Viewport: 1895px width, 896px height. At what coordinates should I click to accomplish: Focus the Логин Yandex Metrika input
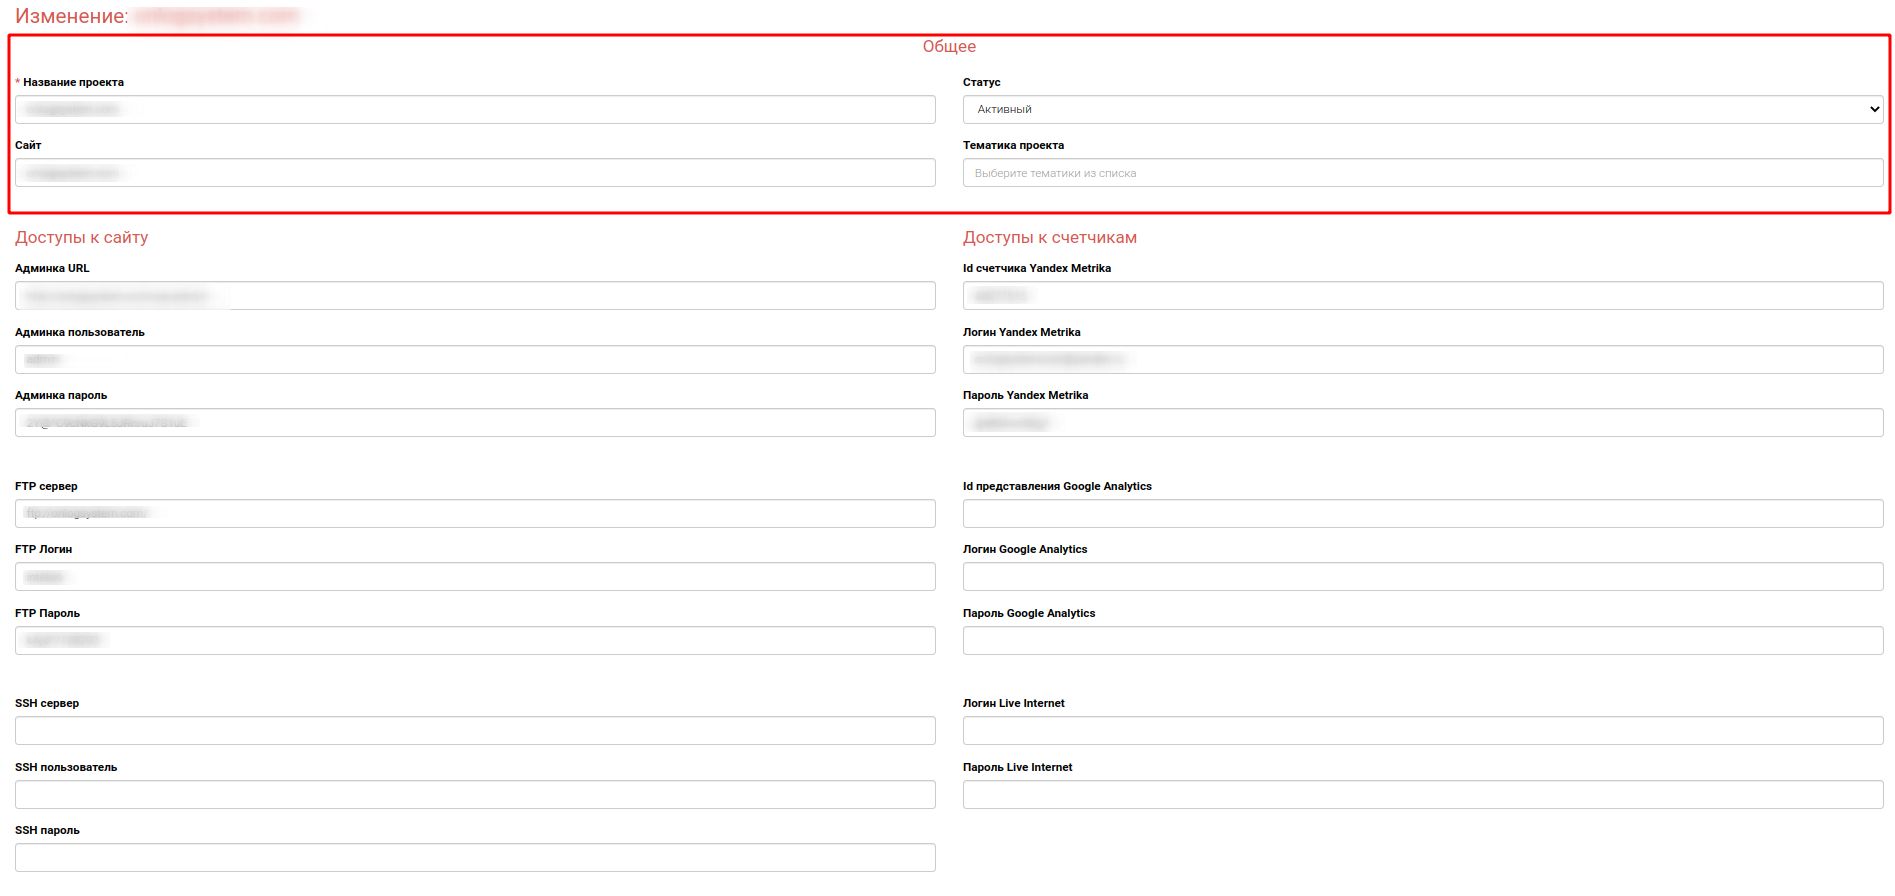point(1422,360)
